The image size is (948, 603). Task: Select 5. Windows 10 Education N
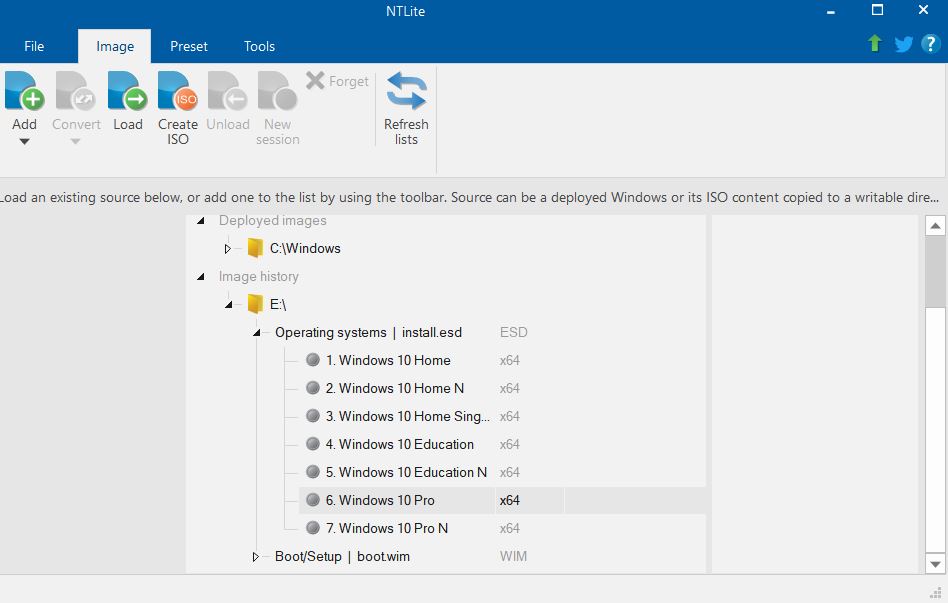click(406, 472)
